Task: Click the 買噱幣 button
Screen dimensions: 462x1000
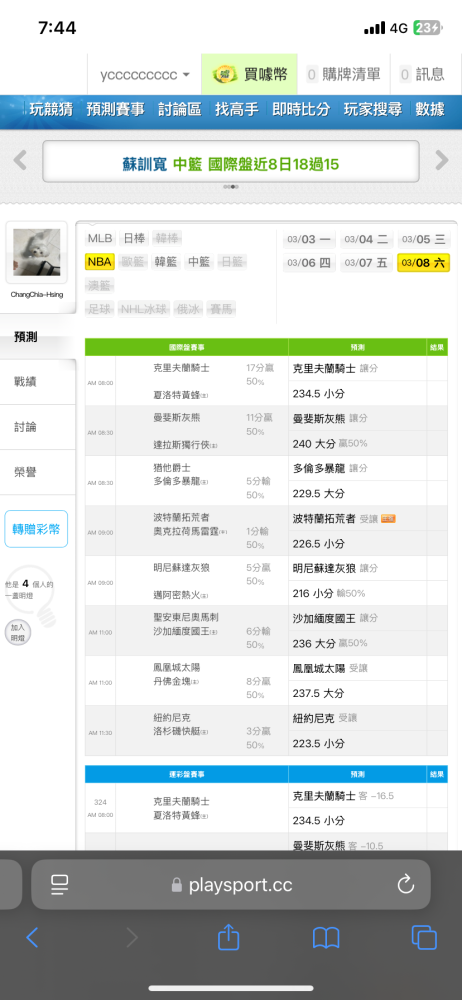Action: (250, 75)
